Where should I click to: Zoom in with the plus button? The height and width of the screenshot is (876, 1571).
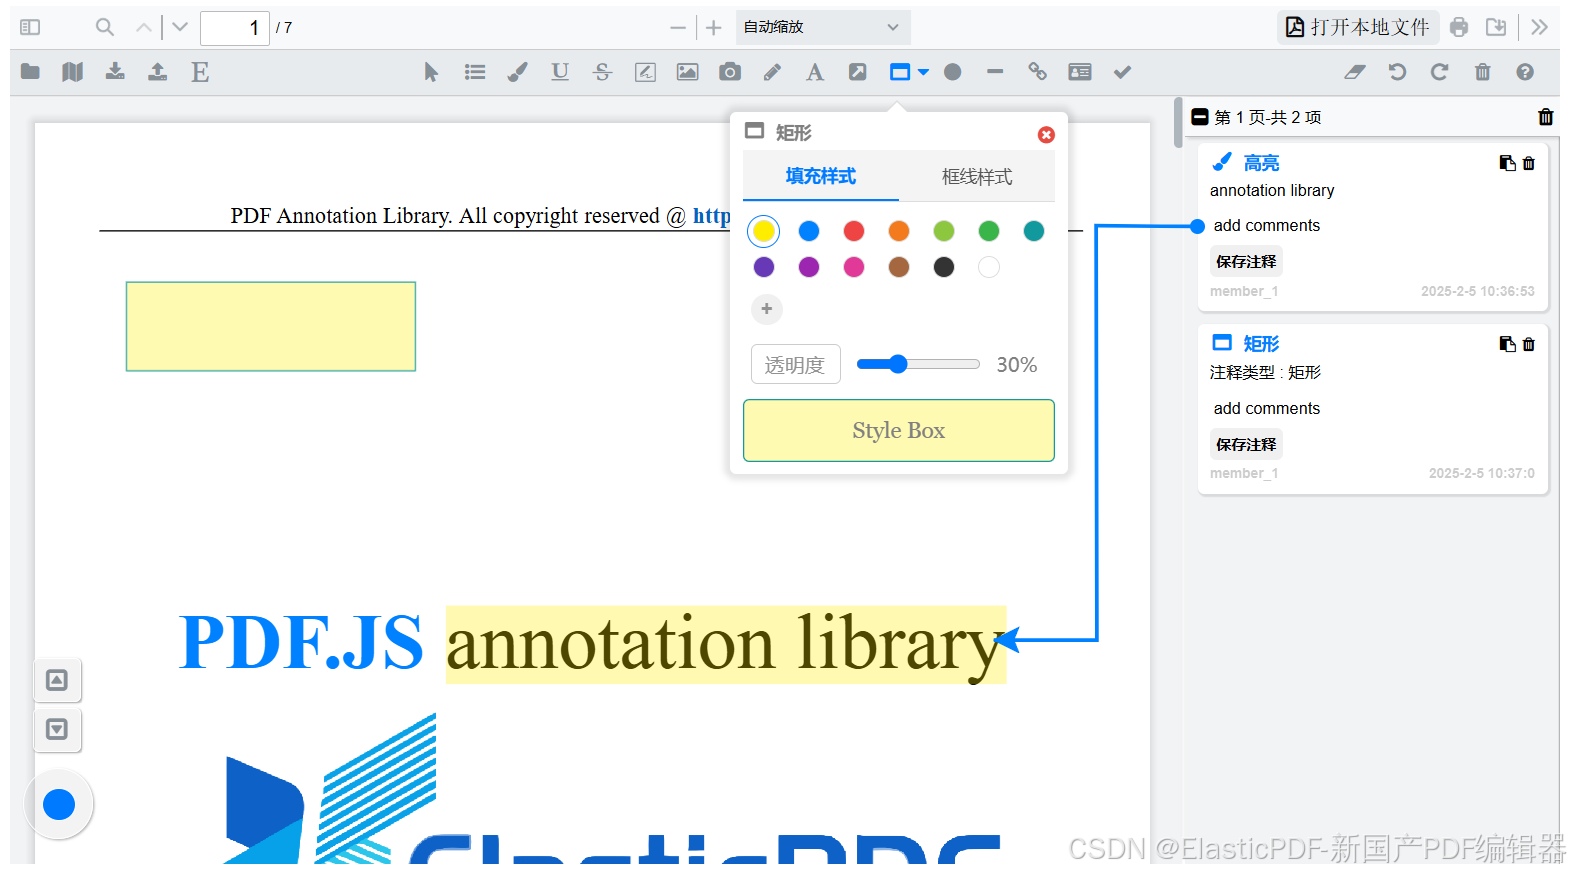[714, 28]
